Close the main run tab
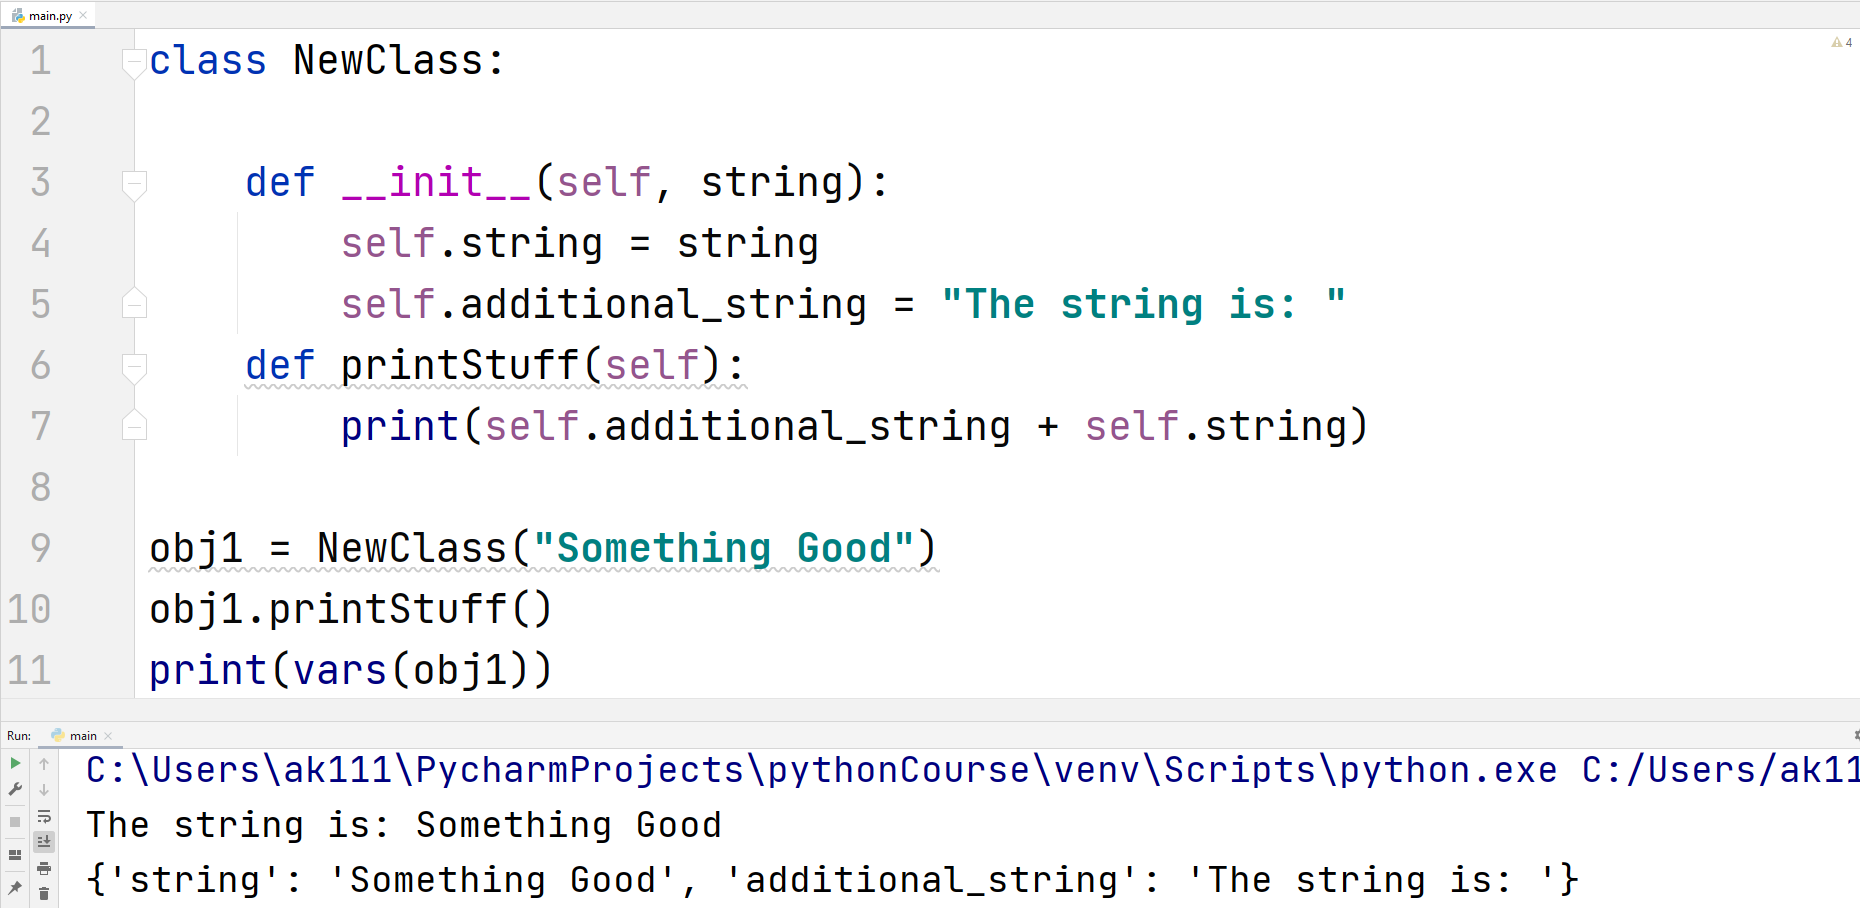The image size is (1860, 908). [x=107, y=735]
